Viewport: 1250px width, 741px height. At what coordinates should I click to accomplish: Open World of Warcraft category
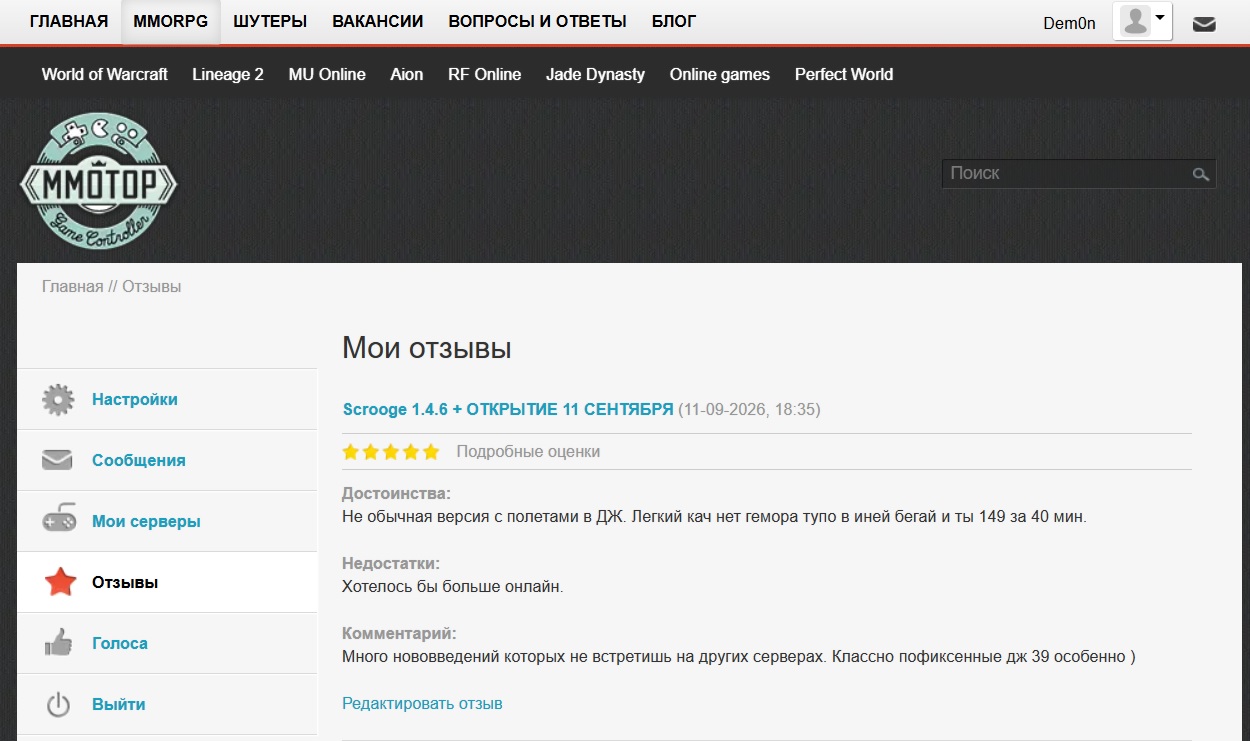click(x=105, y=74)
